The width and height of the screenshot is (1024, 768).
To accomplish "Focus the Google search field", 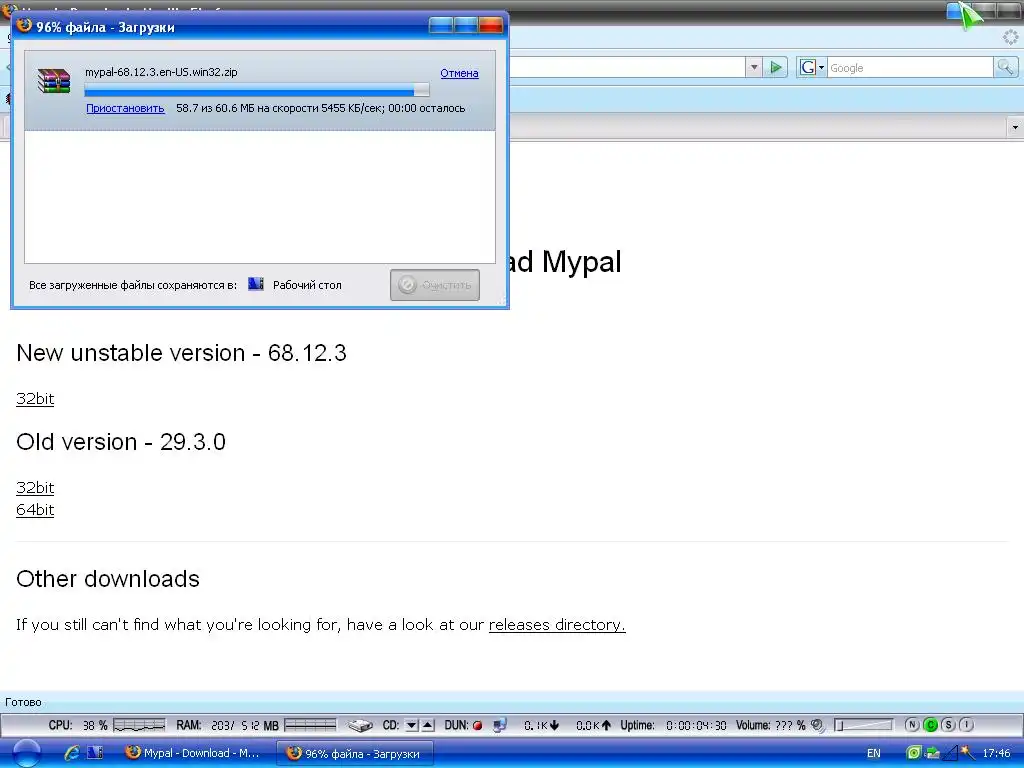I will click(x=910, y=68).
